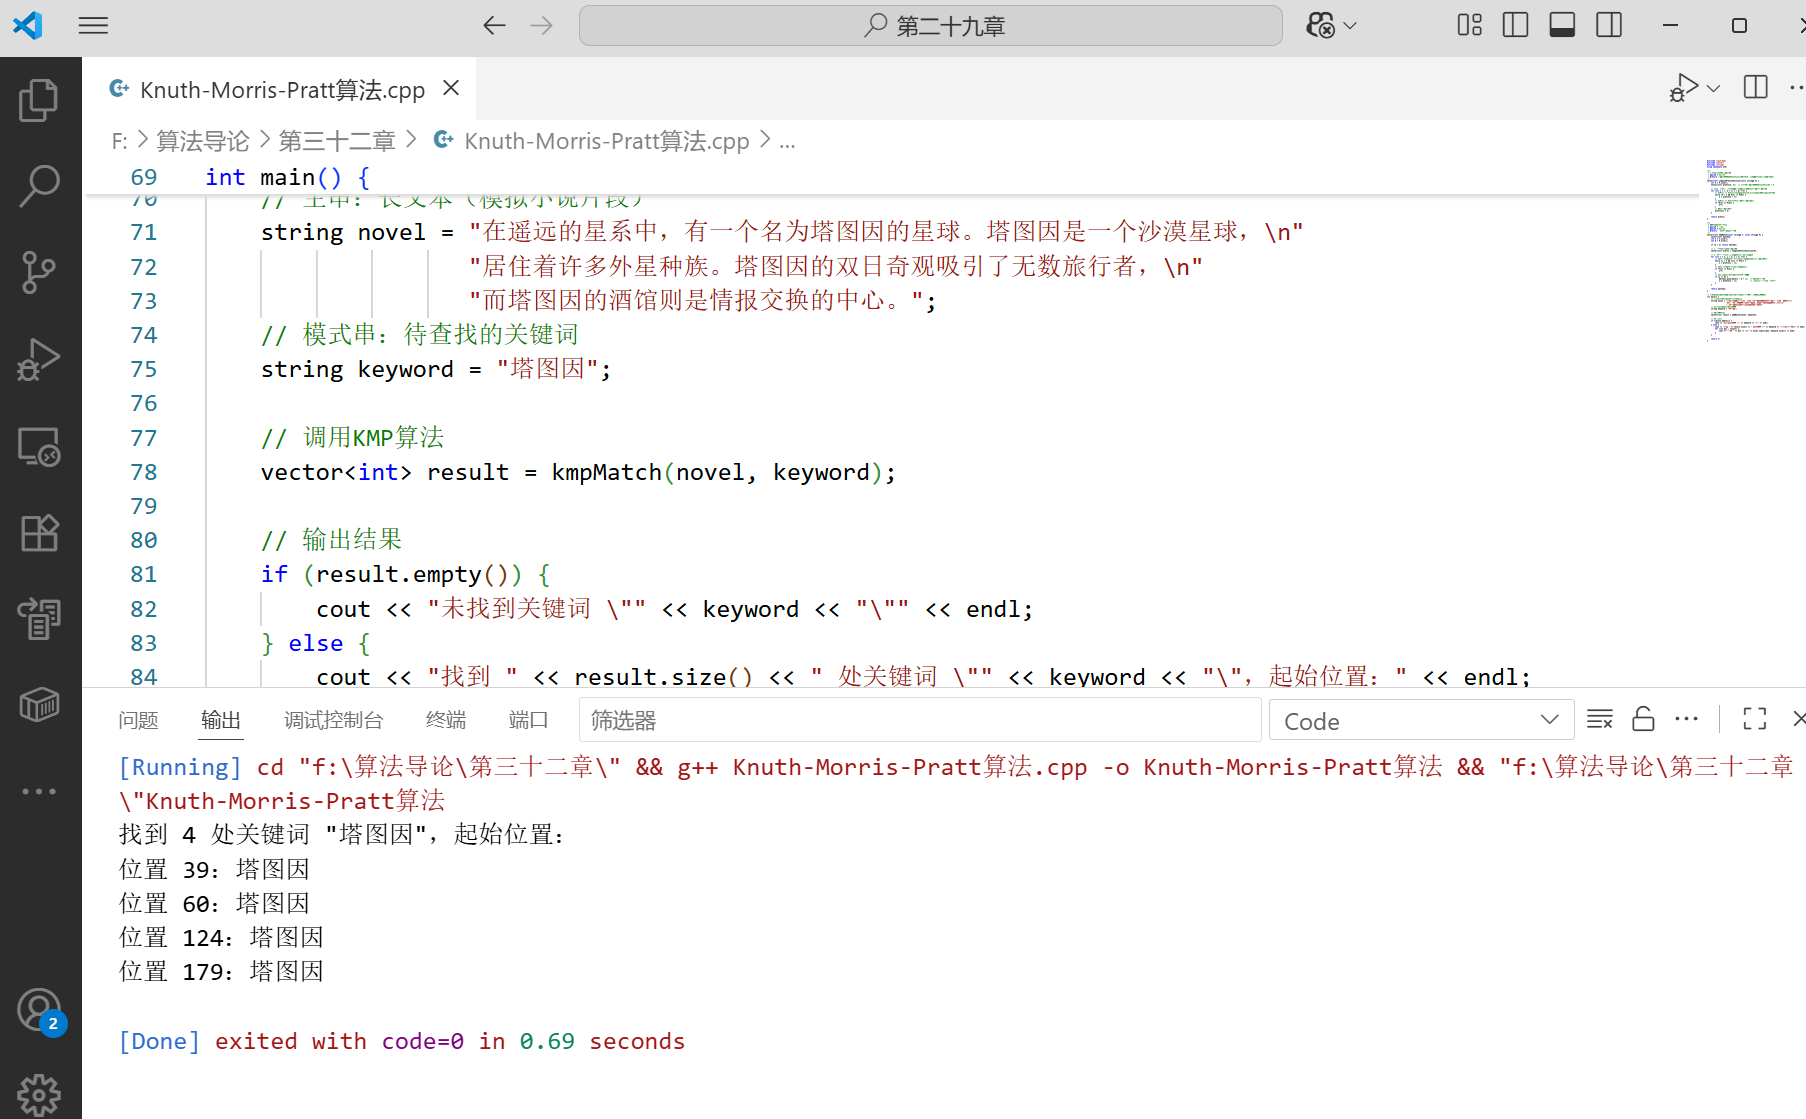Open the 算法导论 breadcrumb folder

click(203, 142)
